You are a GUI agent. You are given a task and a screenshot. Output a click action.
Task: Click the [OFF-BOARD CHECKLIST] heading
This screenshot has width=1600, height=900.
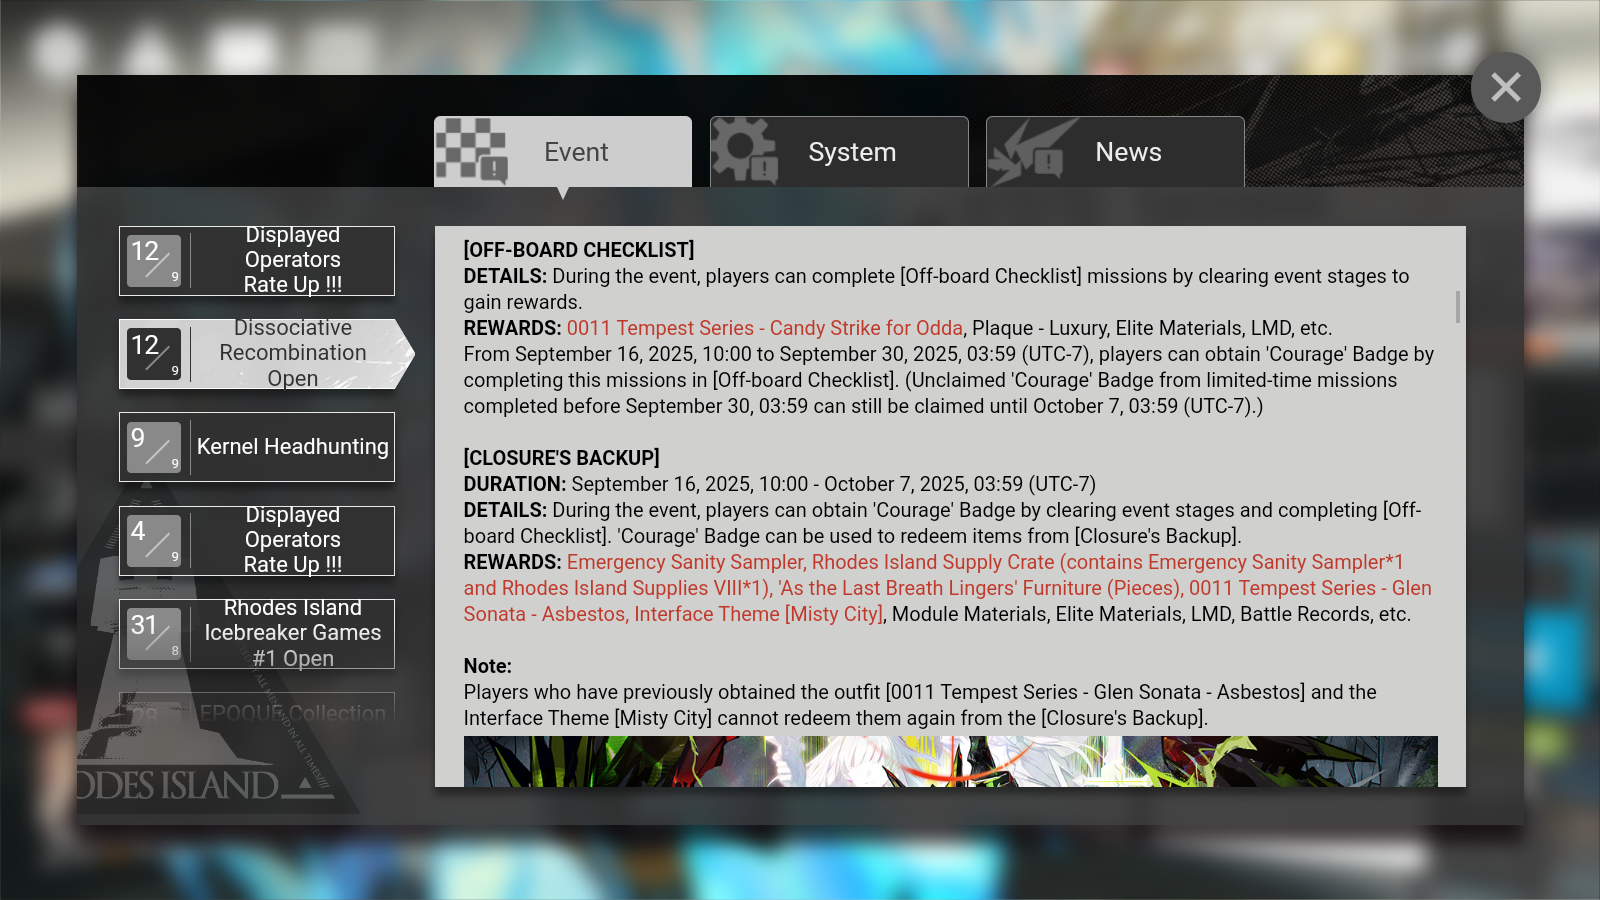click(x=579, y=250)
